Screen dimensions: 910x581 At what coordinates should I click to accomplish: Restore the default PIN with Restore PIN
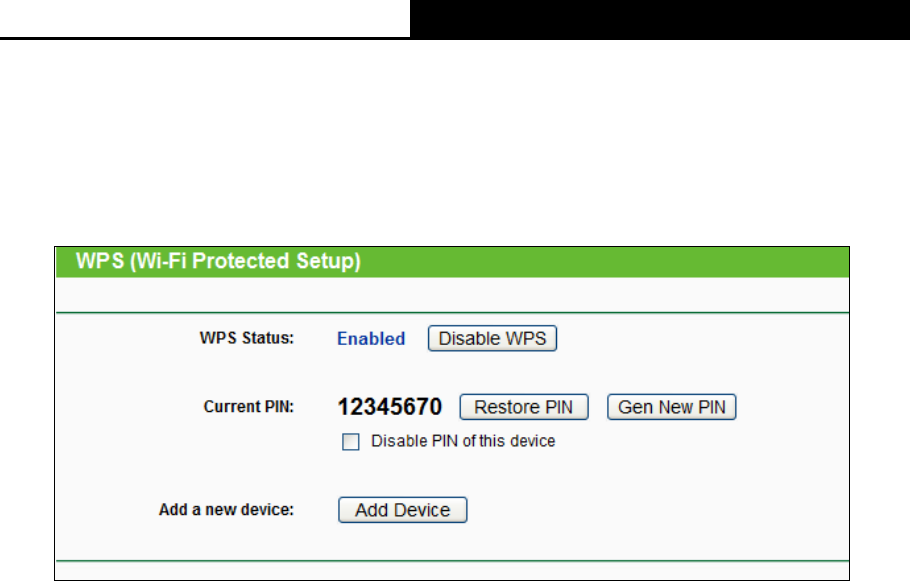click(x=523, y=407)
